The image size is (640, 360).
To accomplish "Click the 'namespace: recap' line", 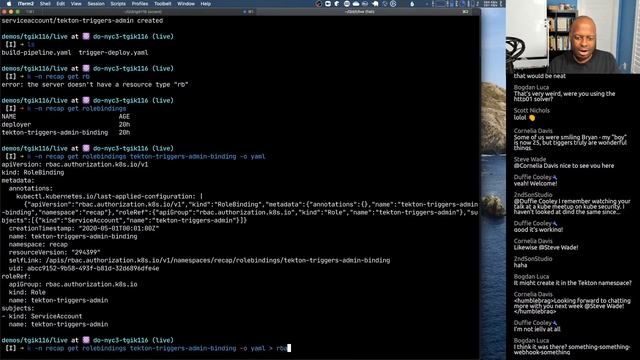I will [x=38, y=244].
